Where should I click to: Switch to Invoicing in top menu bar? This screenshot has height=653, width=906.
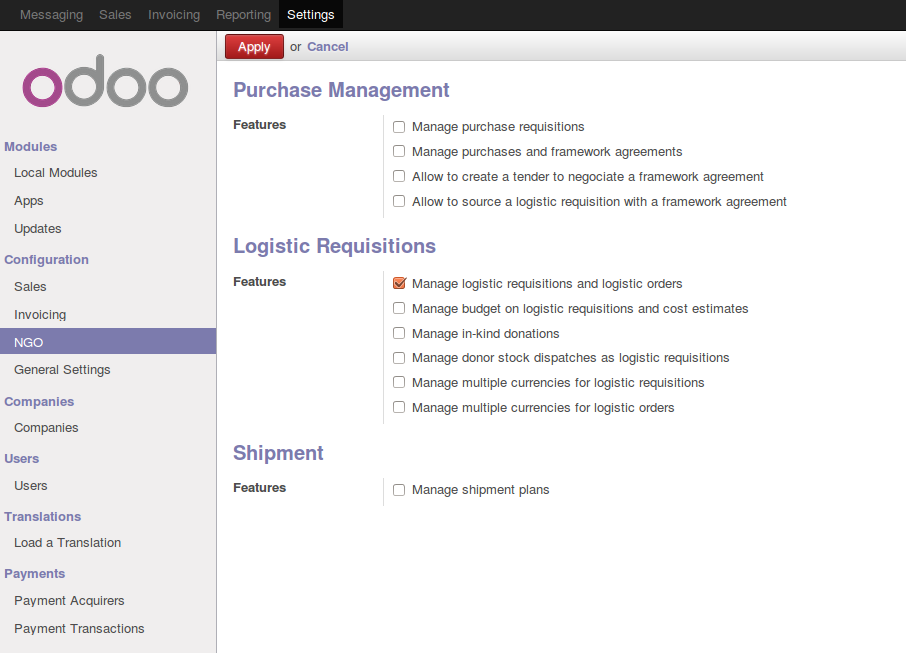pyautogui.click(x=174, y=15)
